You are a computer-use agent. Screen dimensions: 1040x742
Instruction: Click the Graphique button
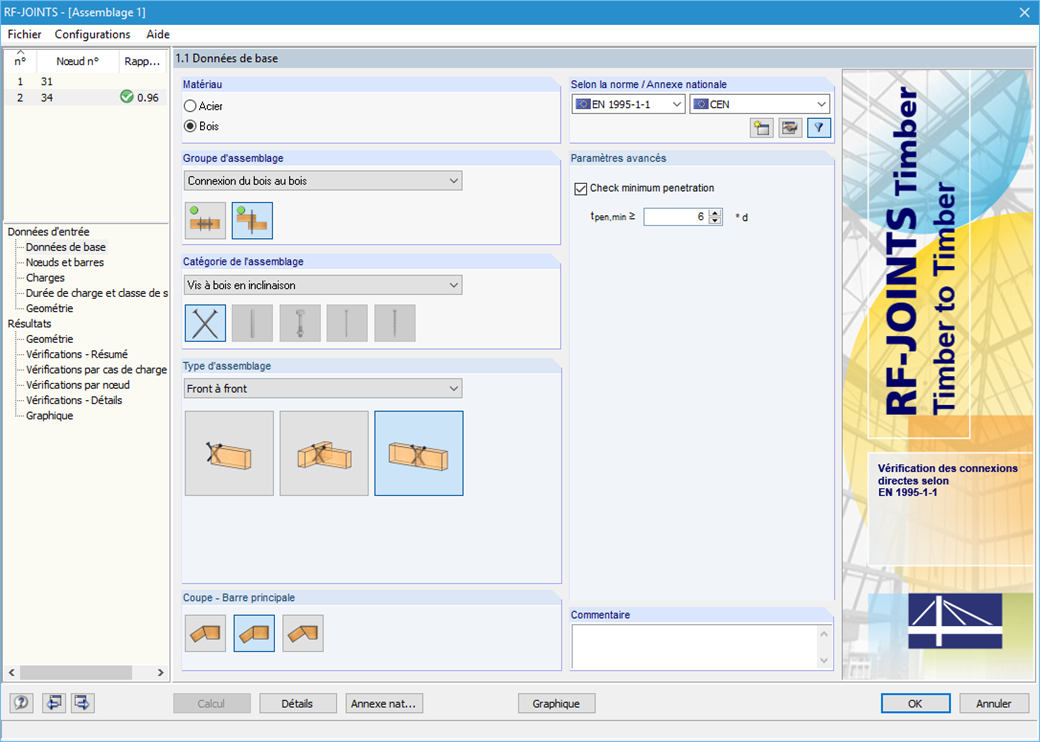(x=556, y=704)
